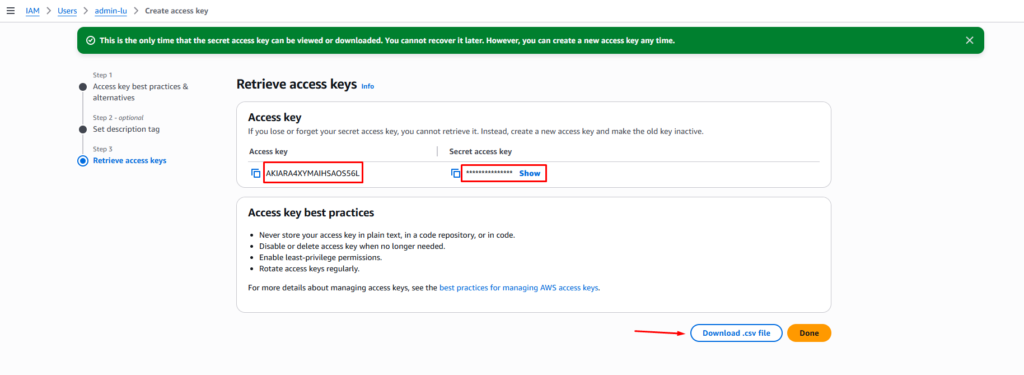Click the Step 3 active radio indicator
Image resolution: width=1024 pixels, height=375 pixels.
click(x=83, y=161)
